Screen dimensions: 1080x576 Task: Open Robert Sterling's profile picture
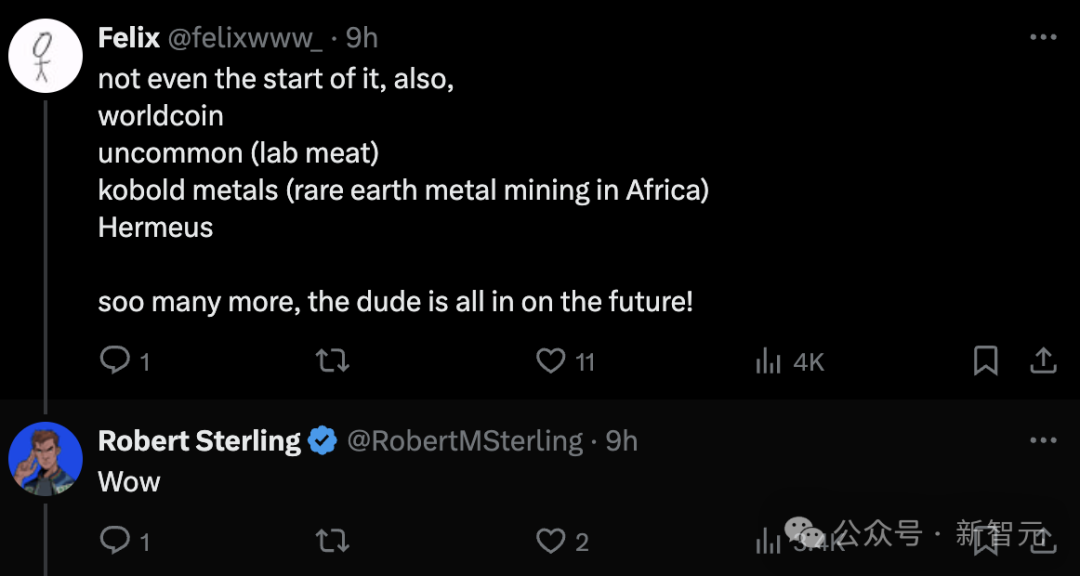pyautogui.click(x=45, y=458)
